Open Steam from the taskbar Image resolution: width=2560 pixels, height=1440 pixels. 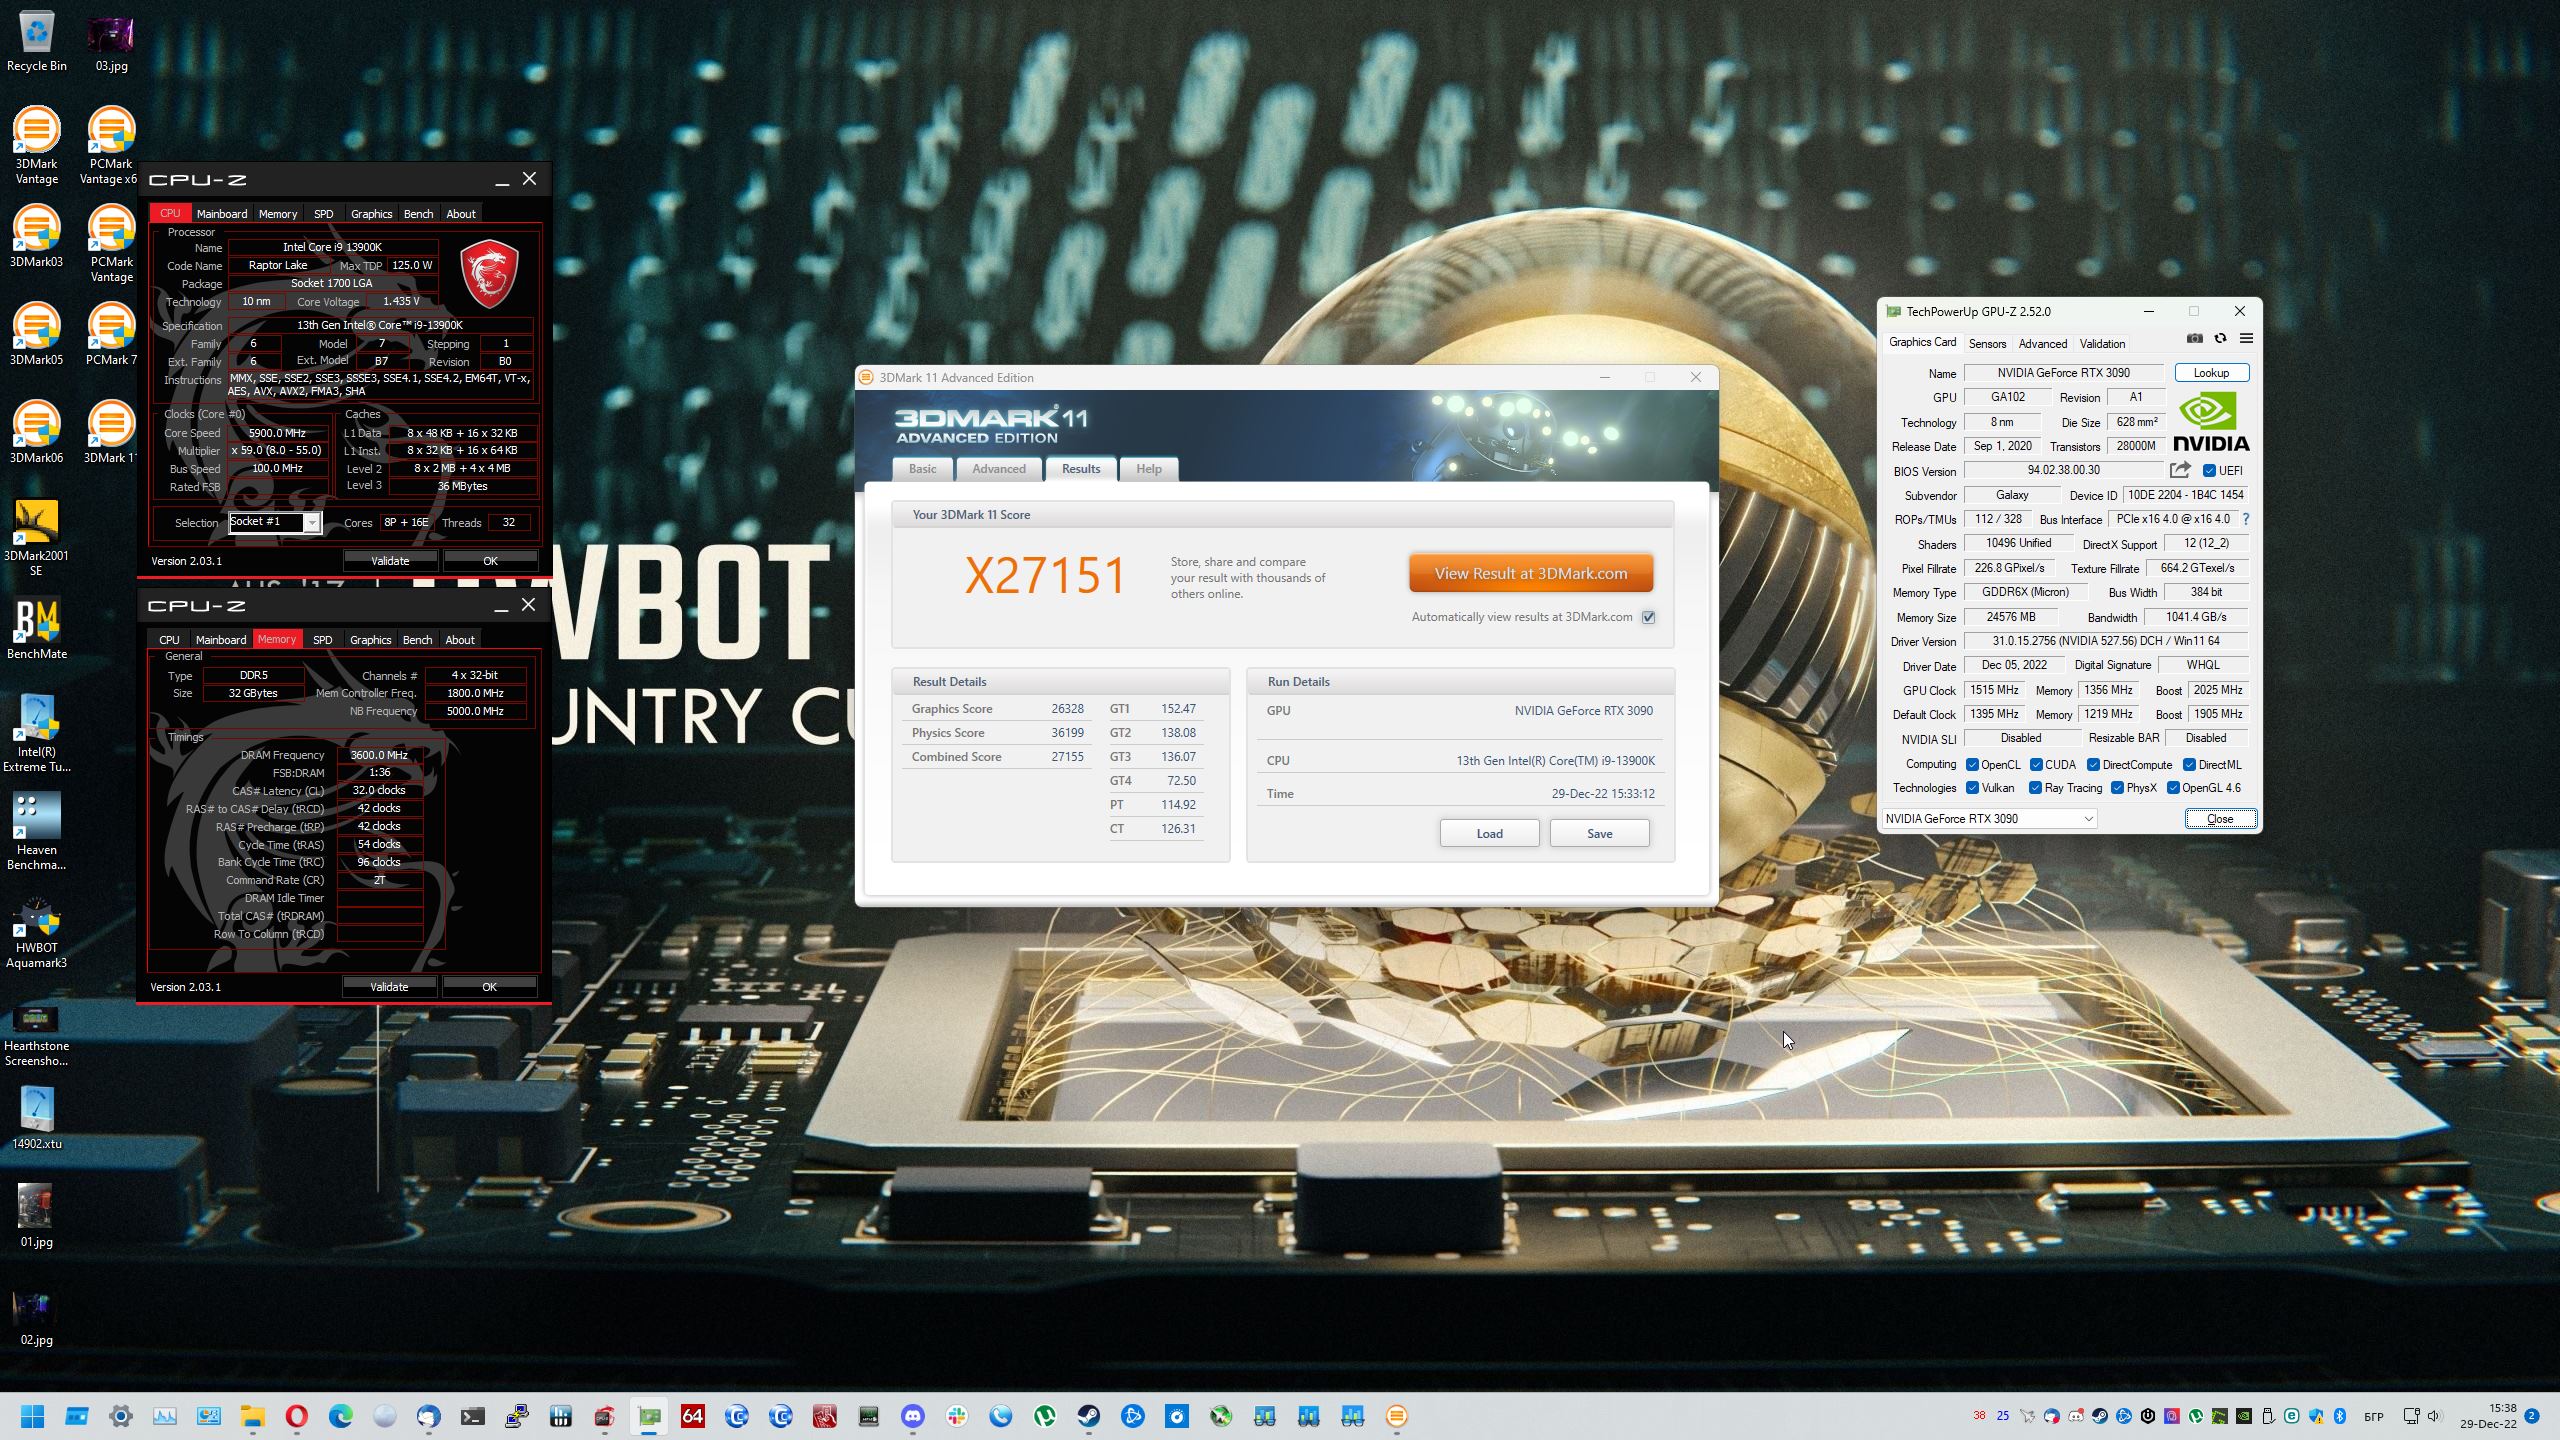click(x=1088, y=1416)
